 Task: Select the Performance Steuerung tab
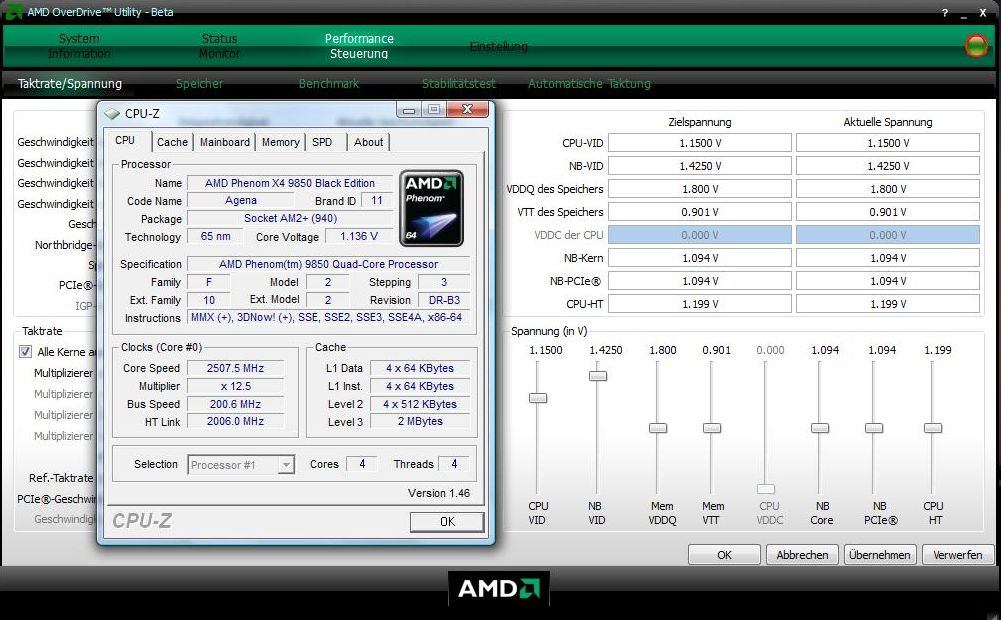[x=359, y=46]
